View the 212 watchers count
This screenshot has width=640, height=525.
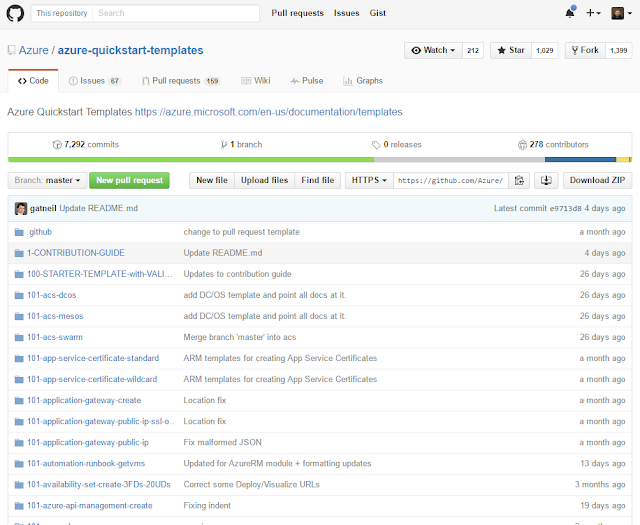473,50
